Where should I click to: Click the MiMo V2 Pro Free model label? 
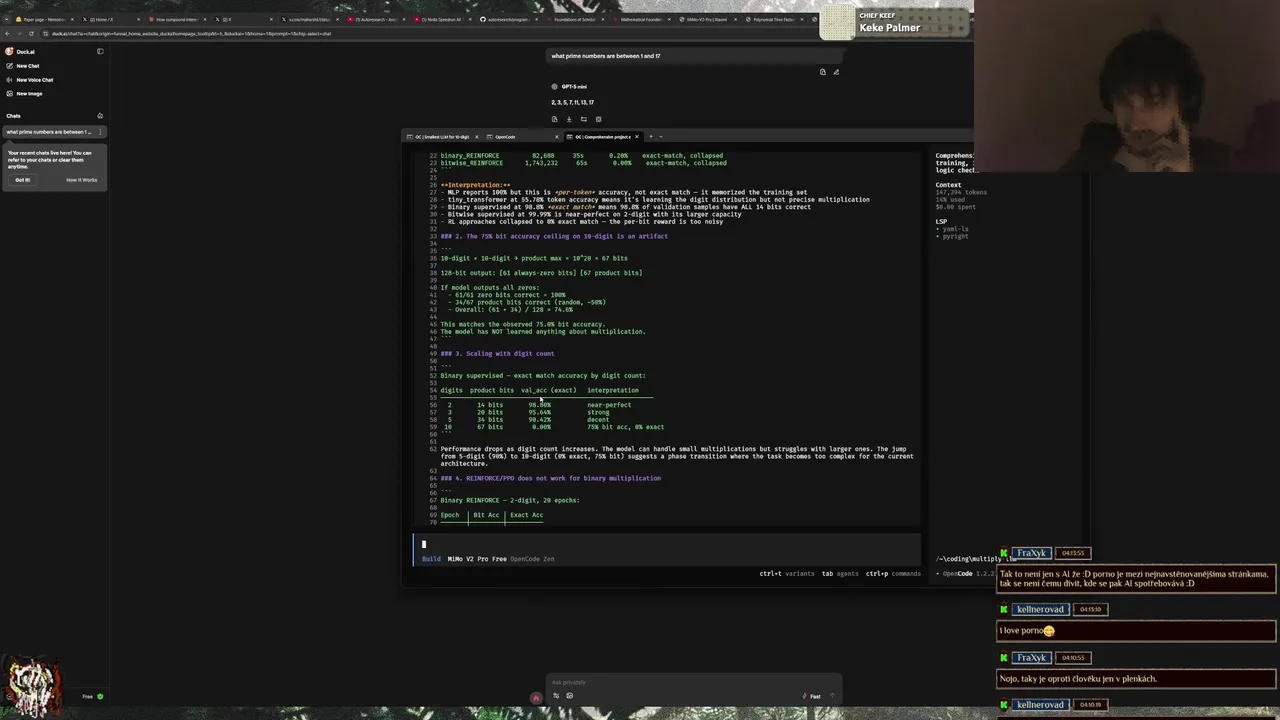477,559
